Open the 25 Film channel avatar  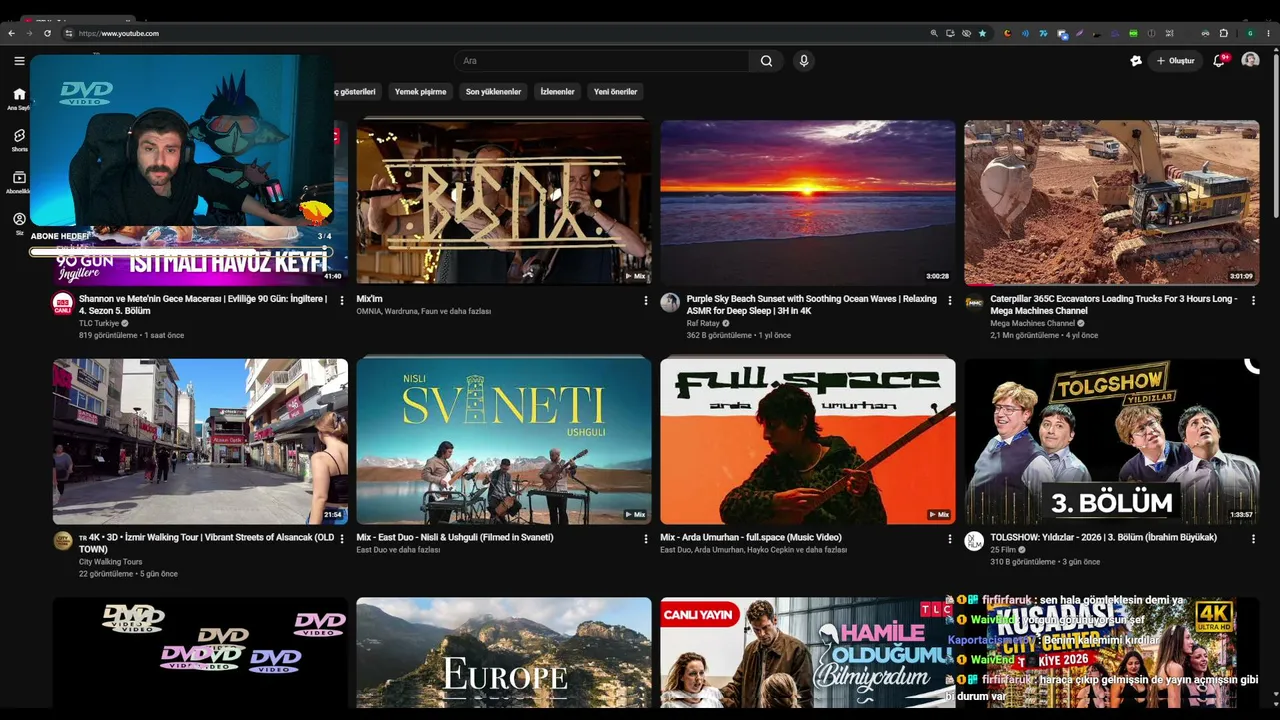tap(974, 541)
